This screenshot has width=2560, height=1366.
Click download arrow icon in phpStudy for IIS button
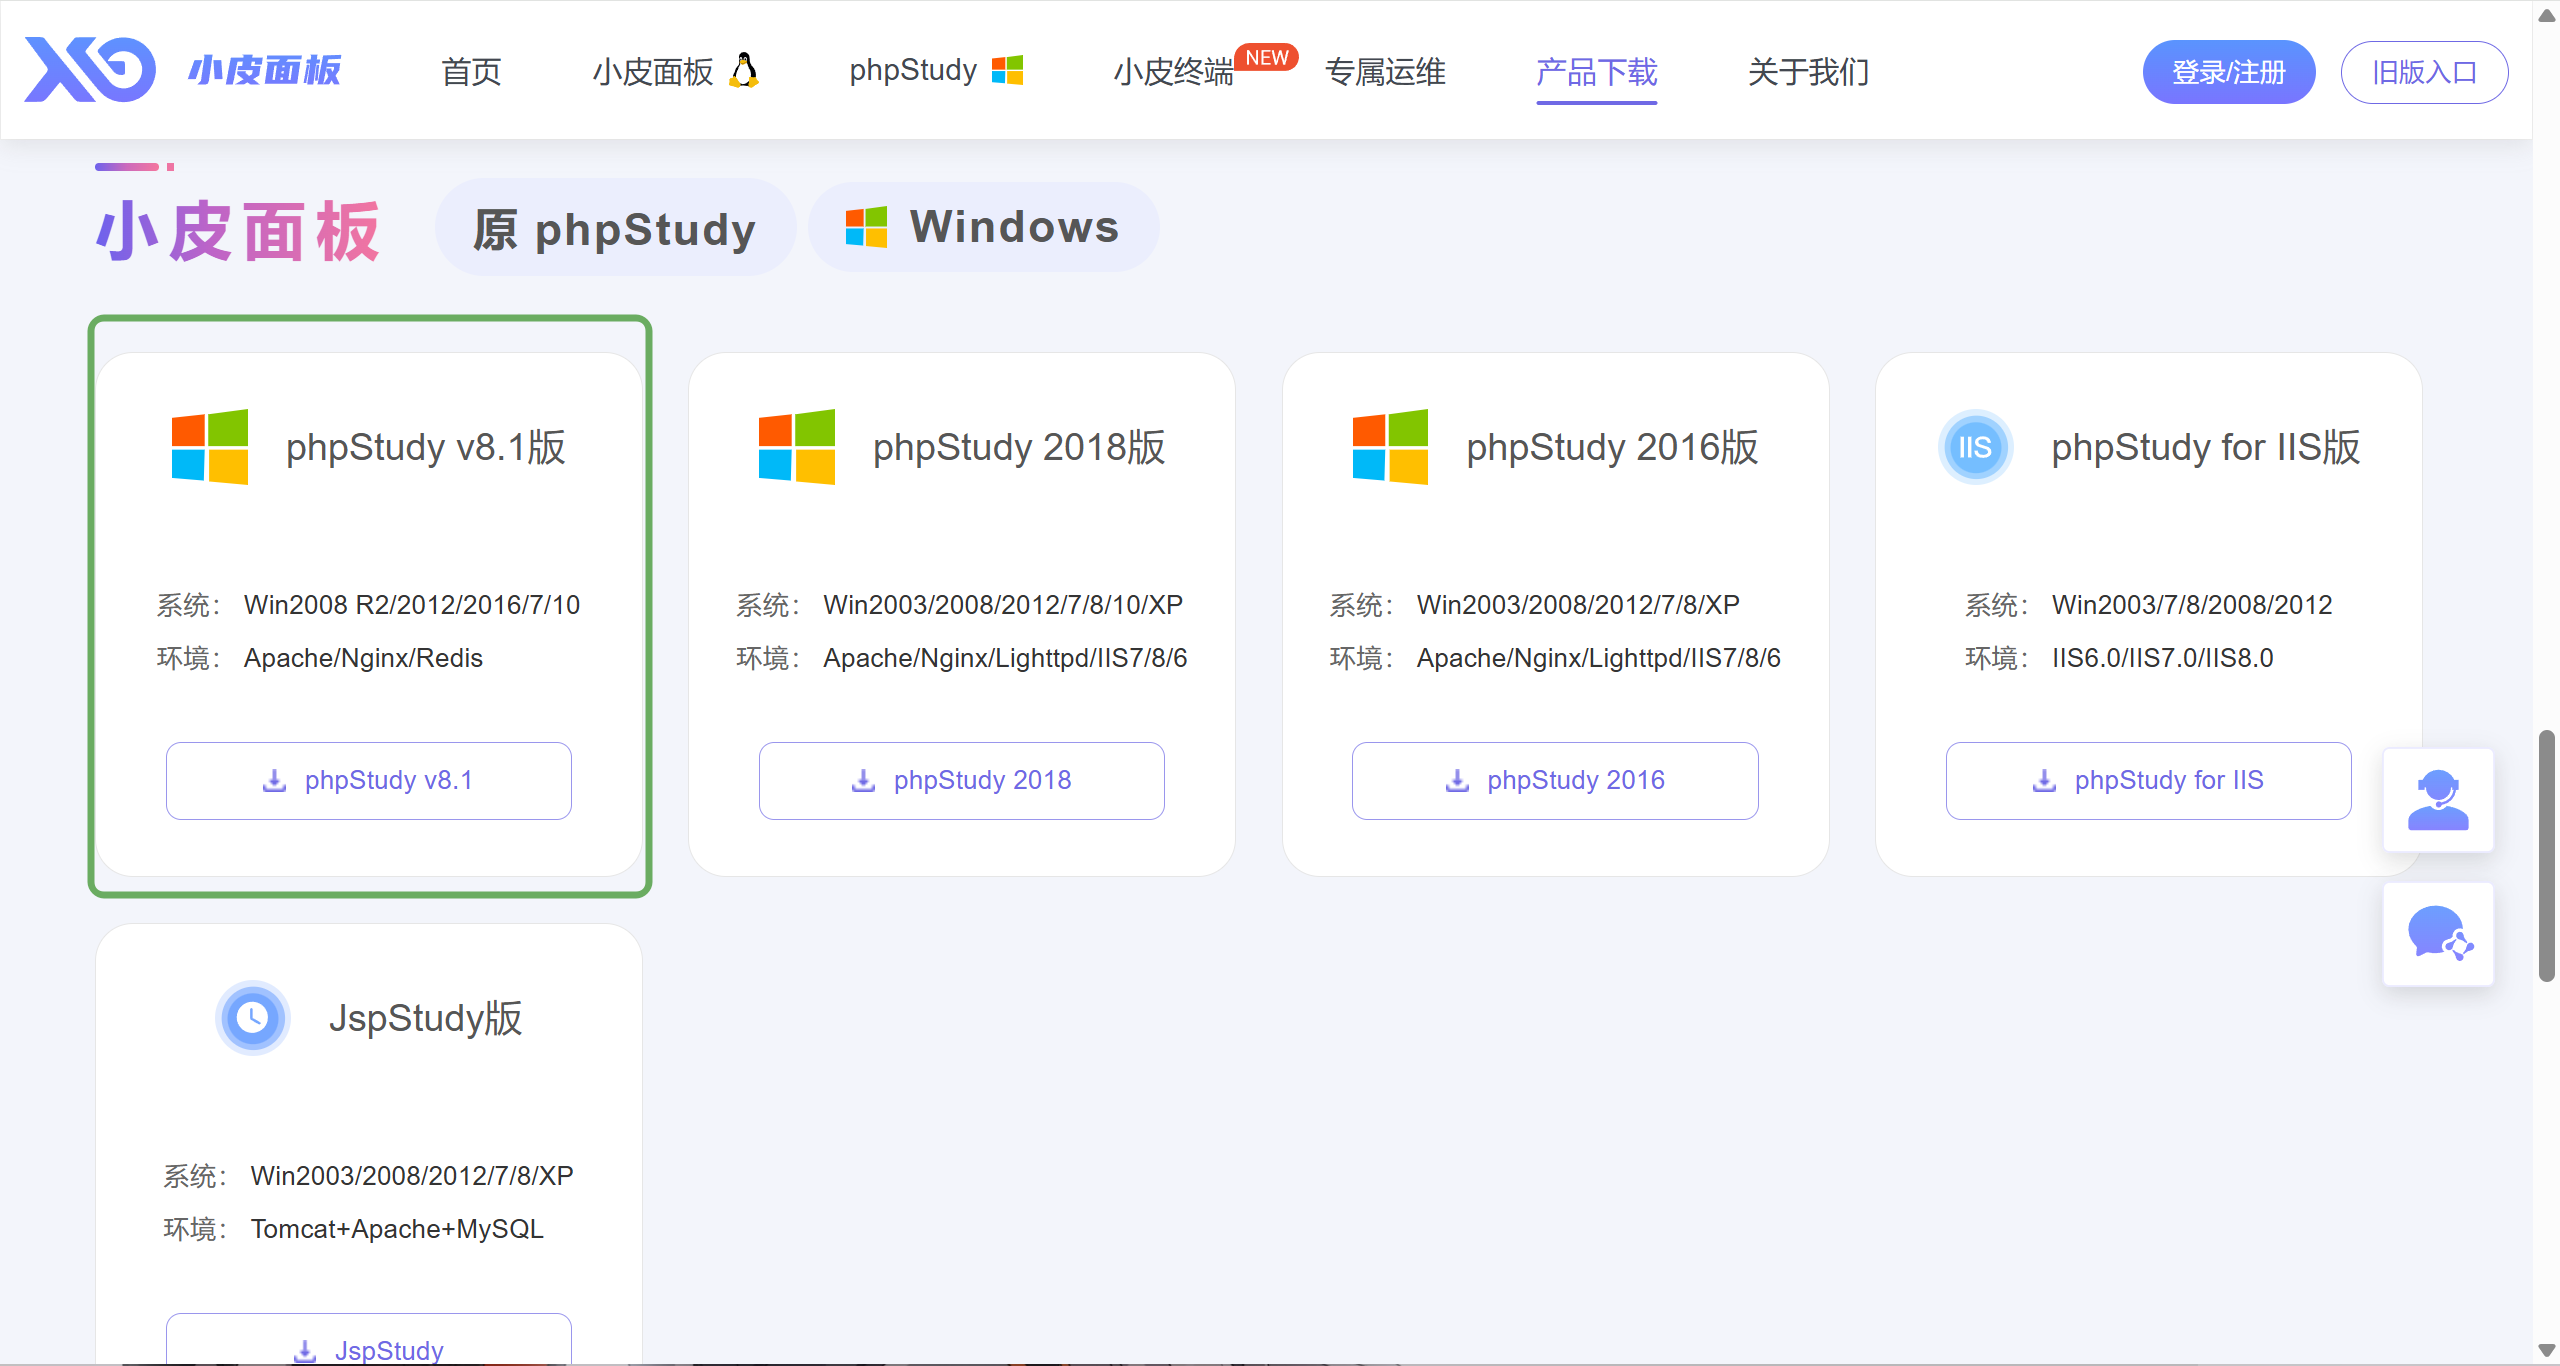[x=2044, y=781]
